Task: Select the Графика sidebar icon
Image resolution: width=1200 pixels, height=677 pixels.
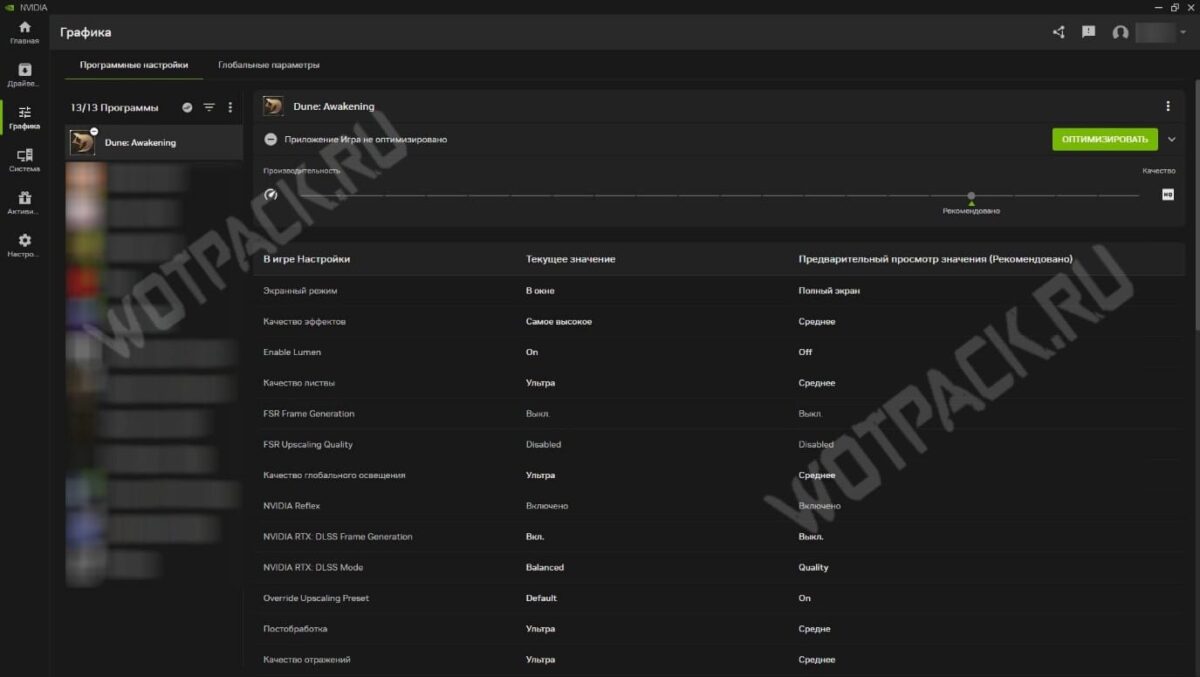Action: click(24, 118)
